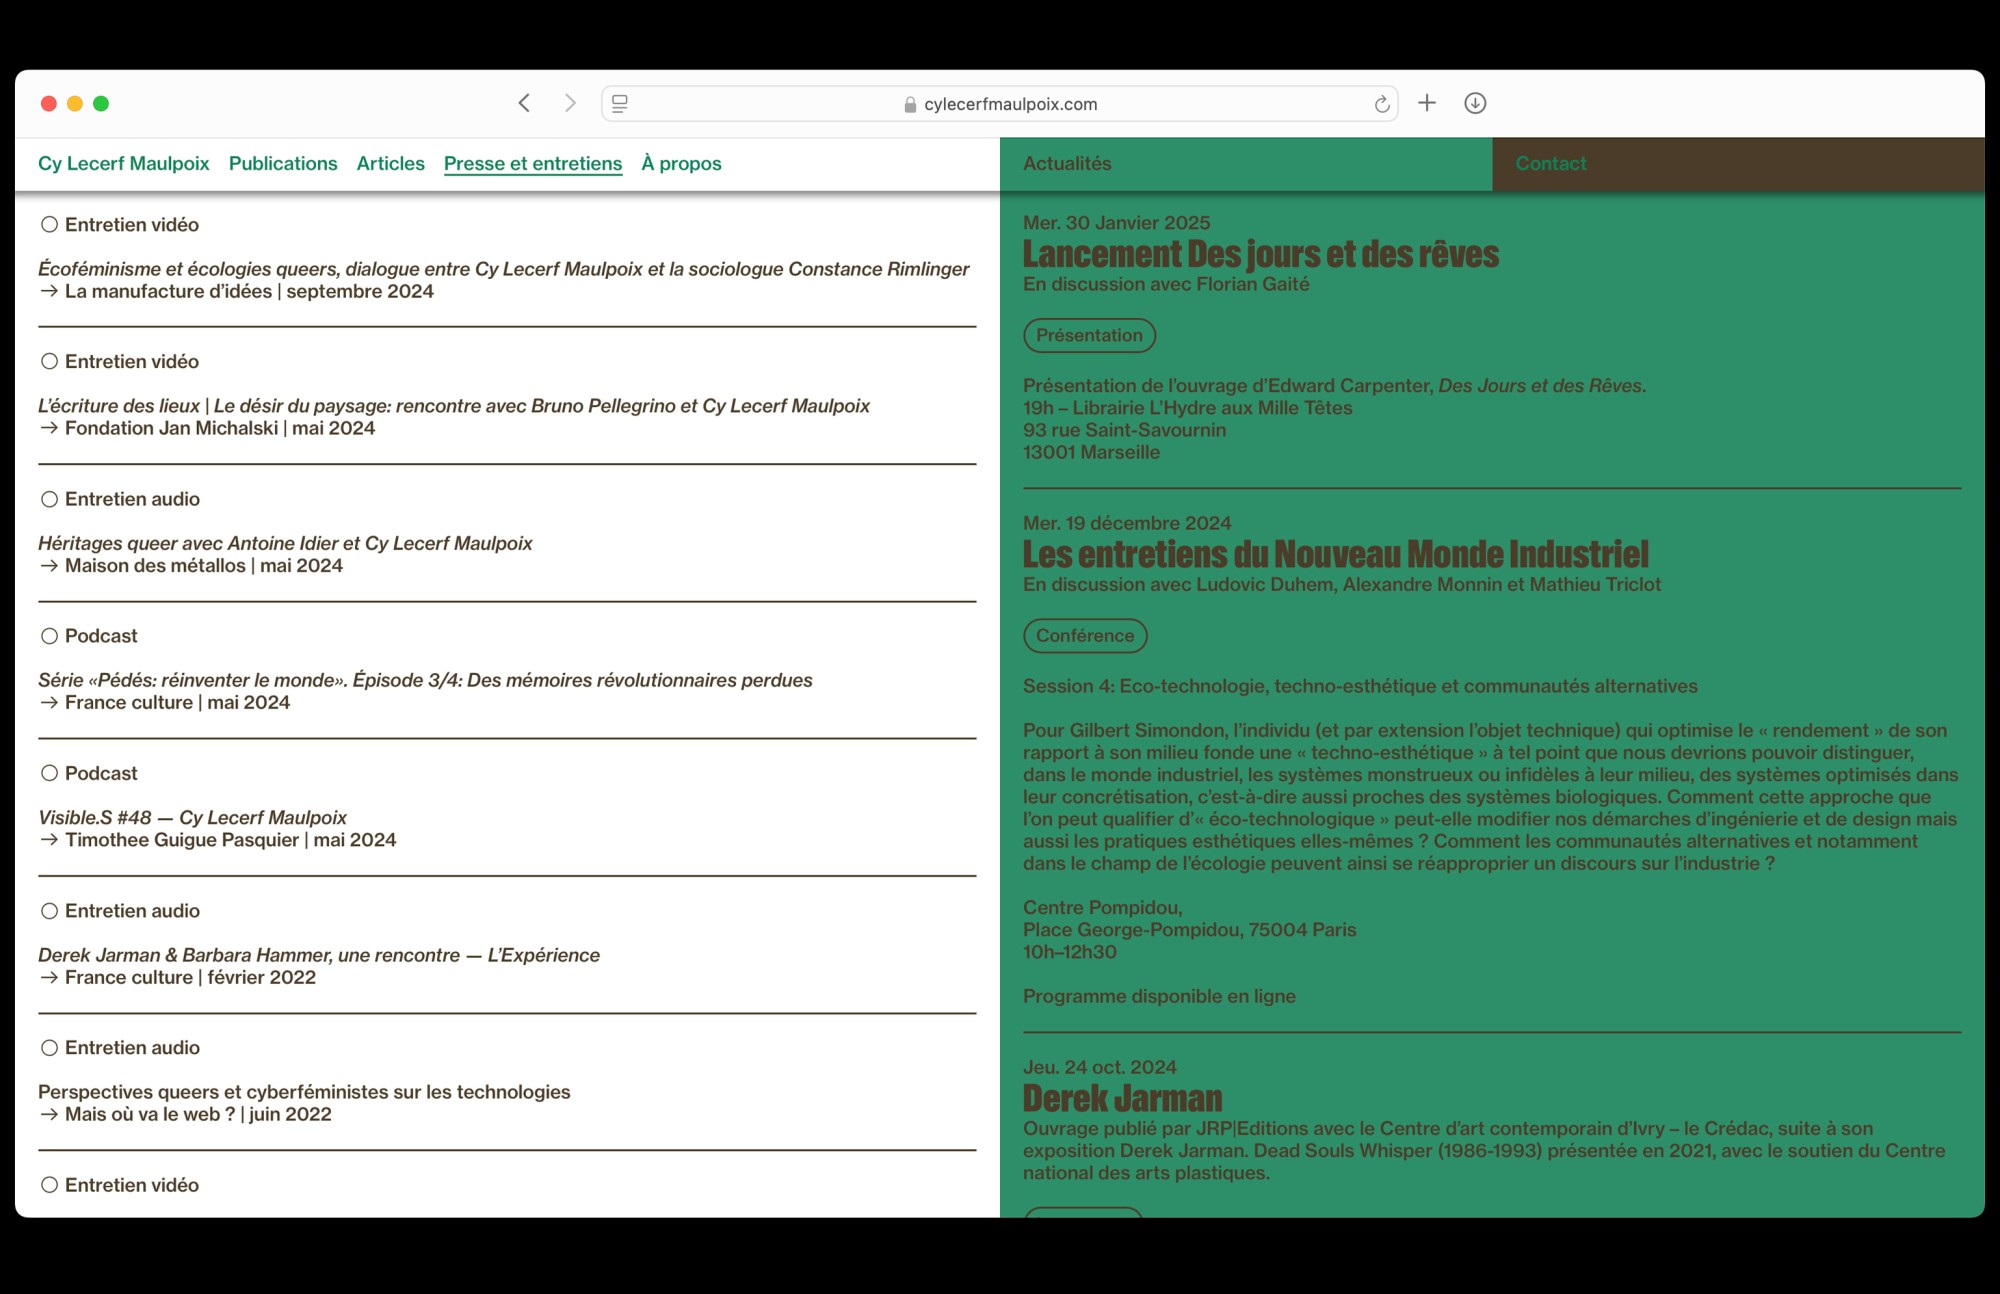
Task: Click the Conférence tag button
Action: pyautogui.click(x=1085, y=635)
